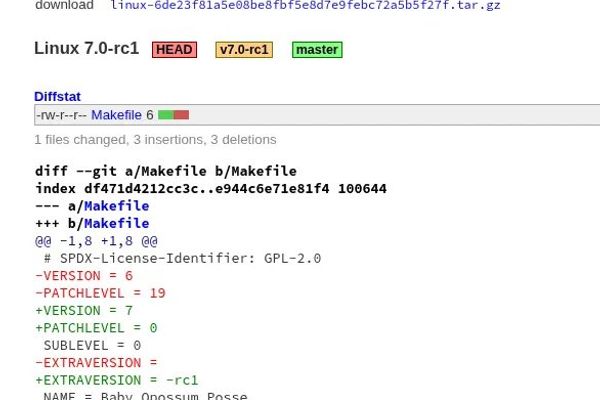Open Makefile link on the a/ line
This screenshot has height=400, width=600.
[x=117, y=206]
